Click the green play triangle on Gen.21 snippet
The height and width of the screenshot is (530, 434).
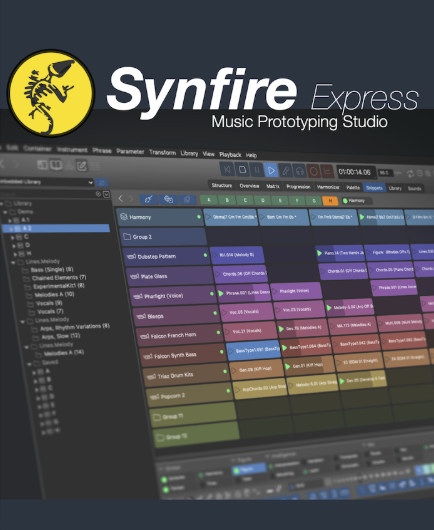288,366
